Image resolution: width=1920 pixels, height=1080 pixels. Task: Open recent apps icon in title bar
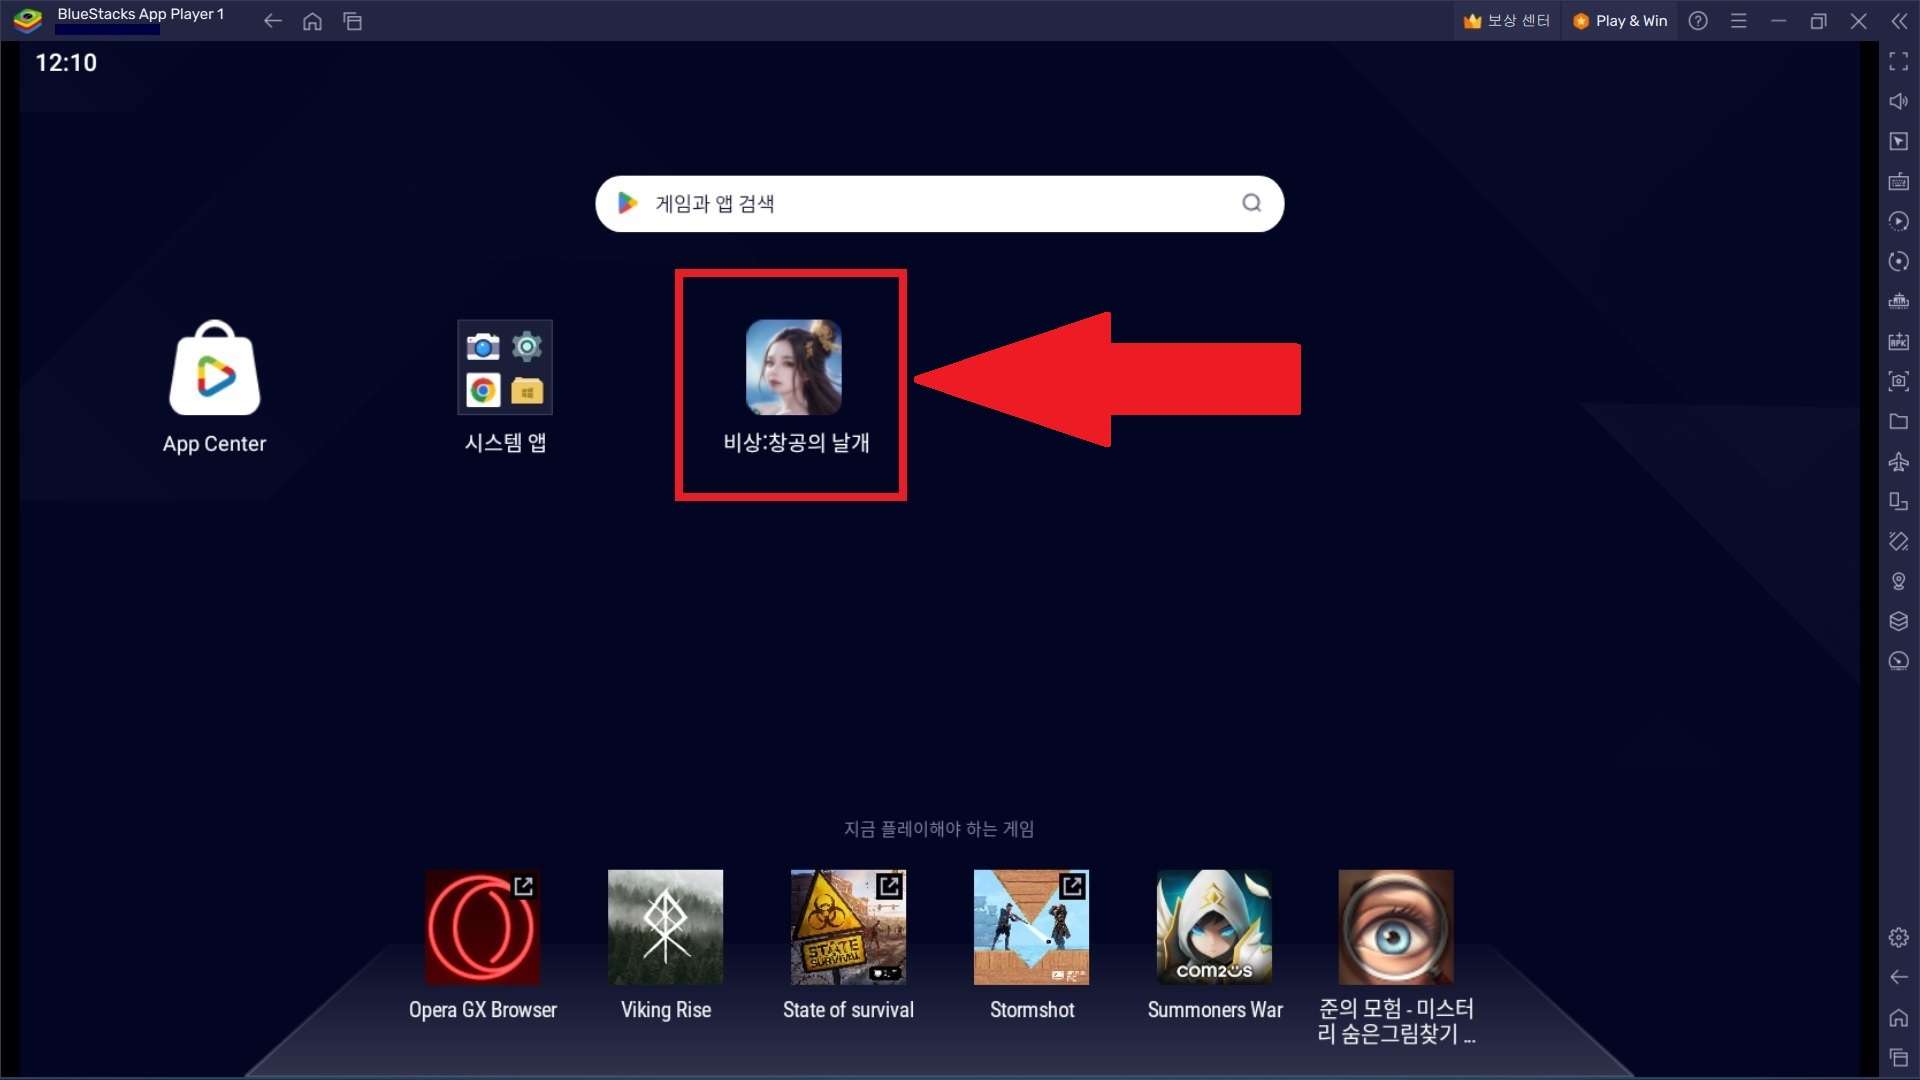click(x=352, y=21)
